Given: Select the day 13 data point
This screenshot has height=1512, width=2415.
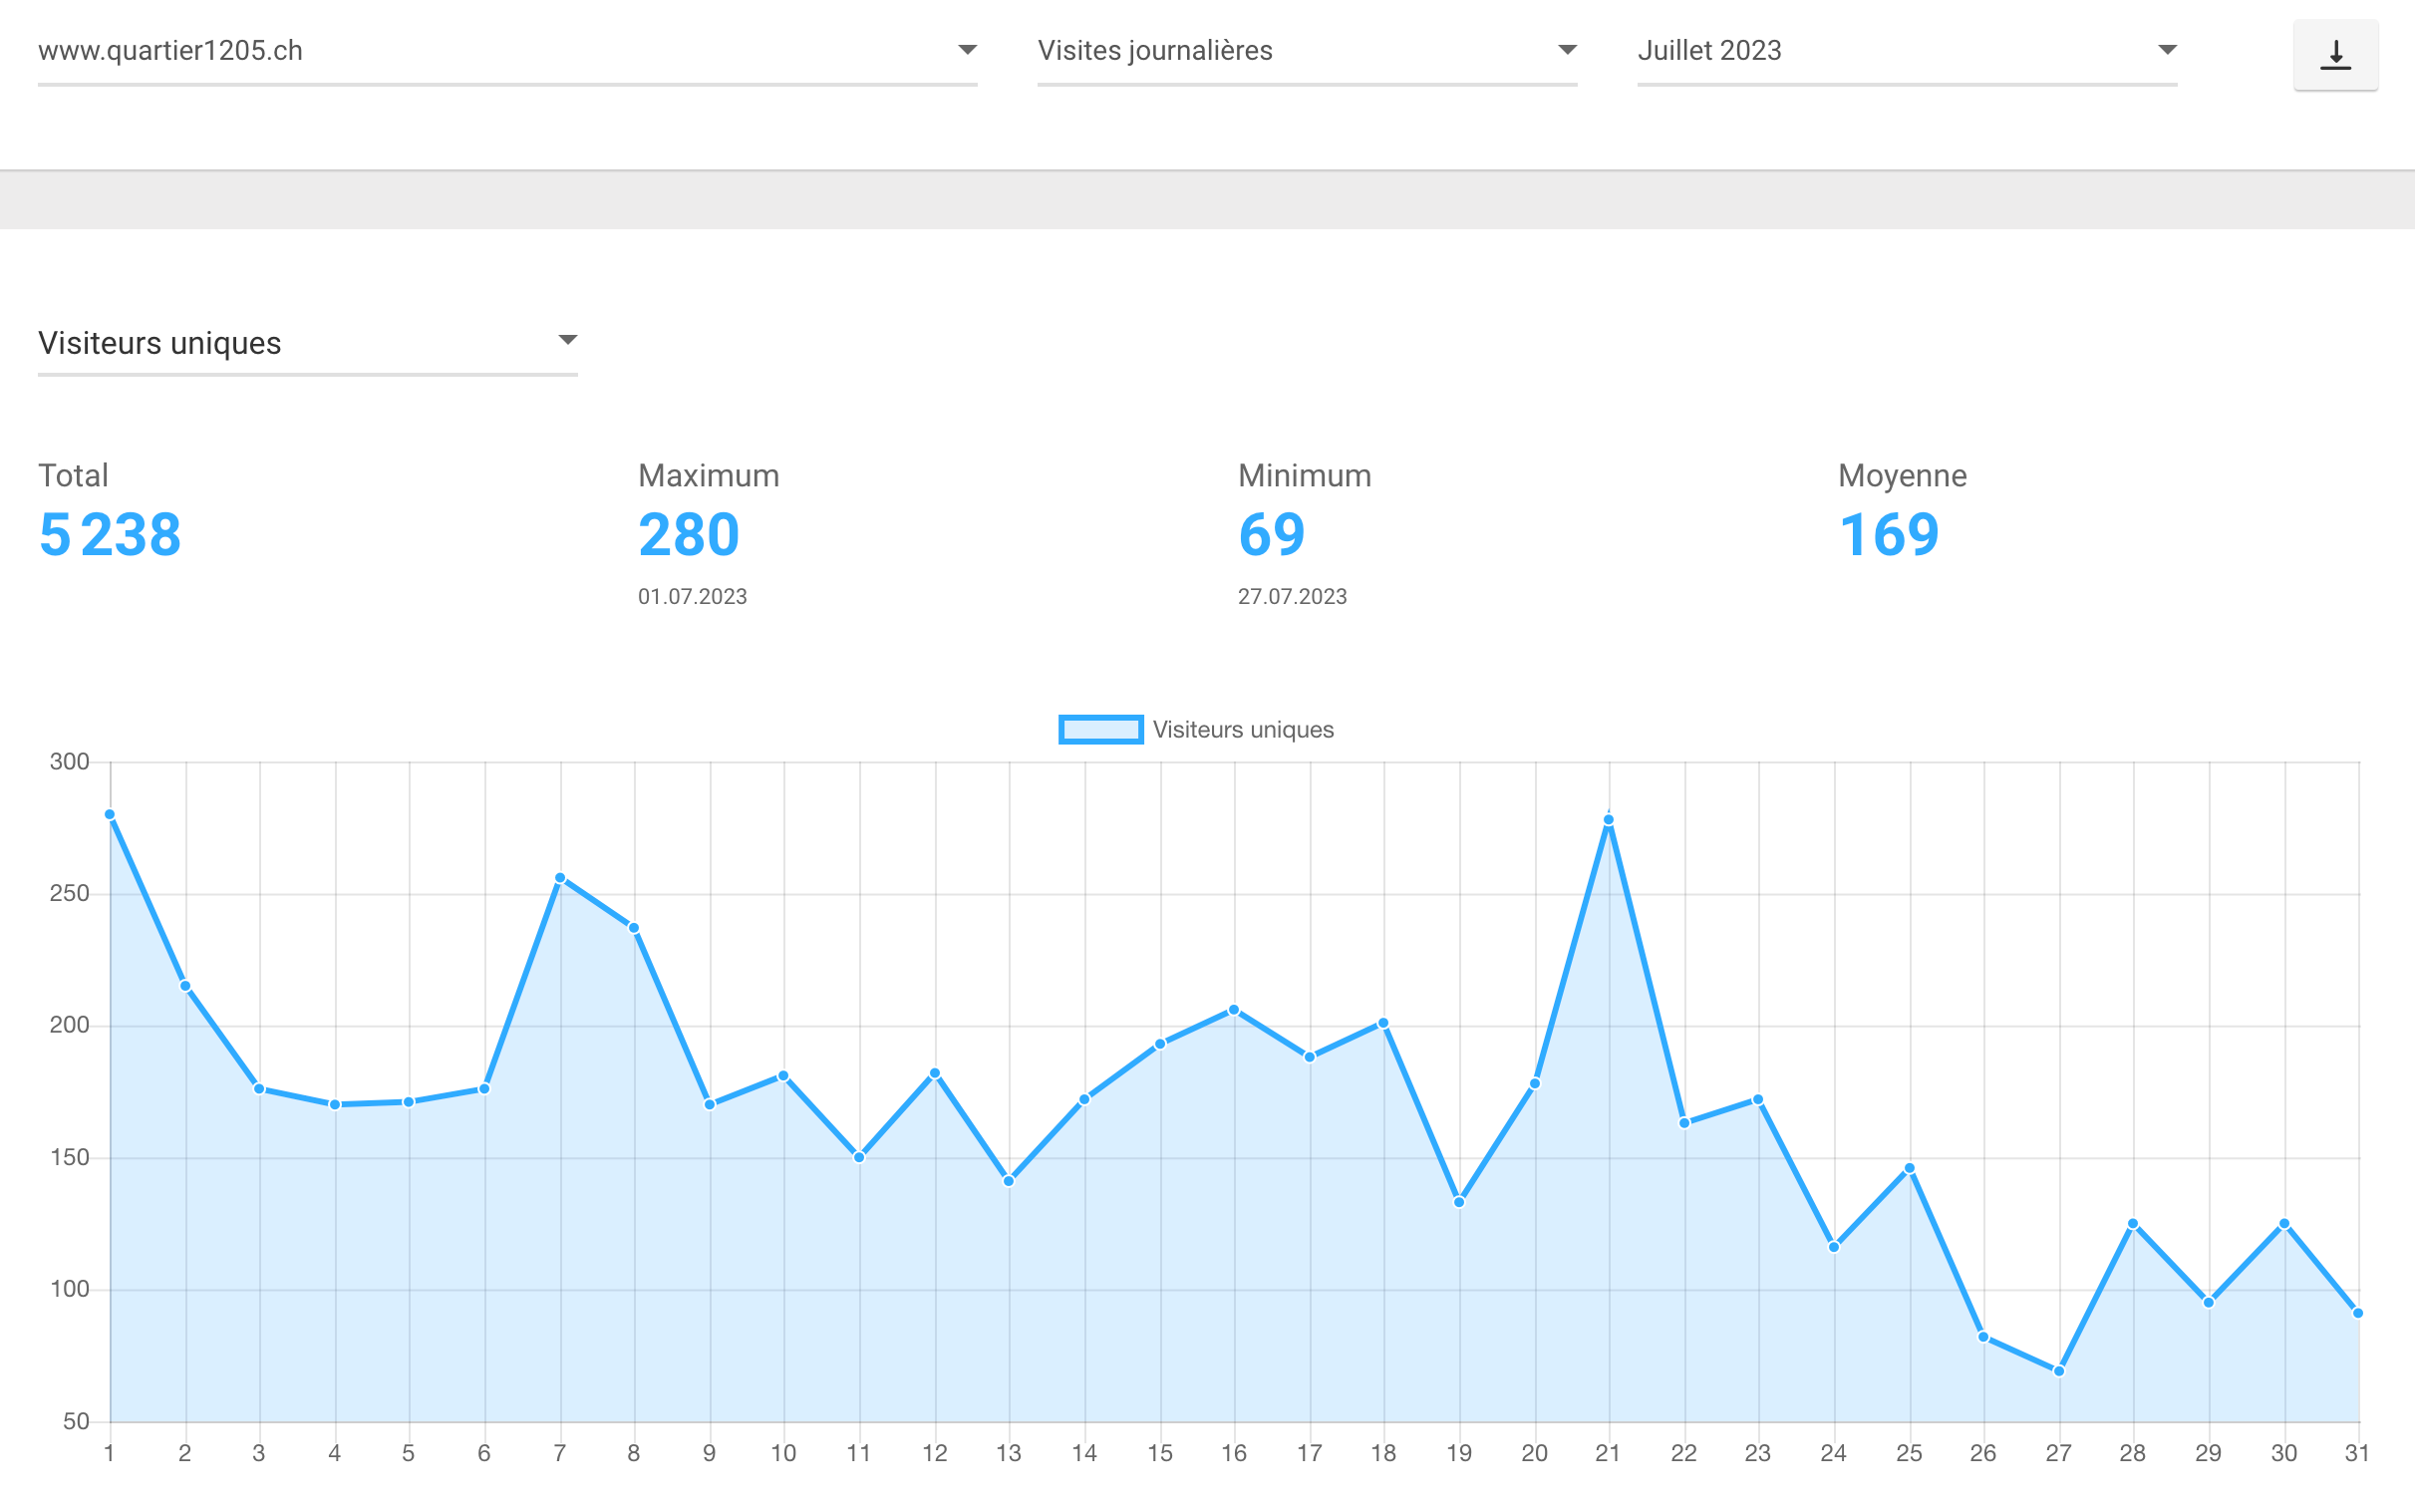Looking at the screenshot, I should pos(1009,1181).
